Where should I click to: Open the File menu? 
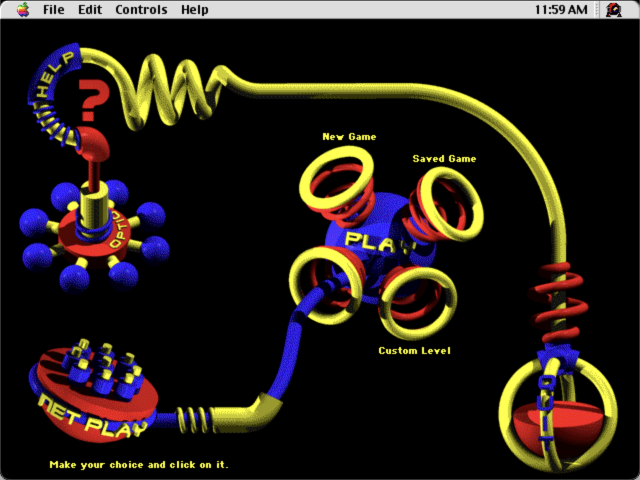pyautogui.click(x=53, y=9)
